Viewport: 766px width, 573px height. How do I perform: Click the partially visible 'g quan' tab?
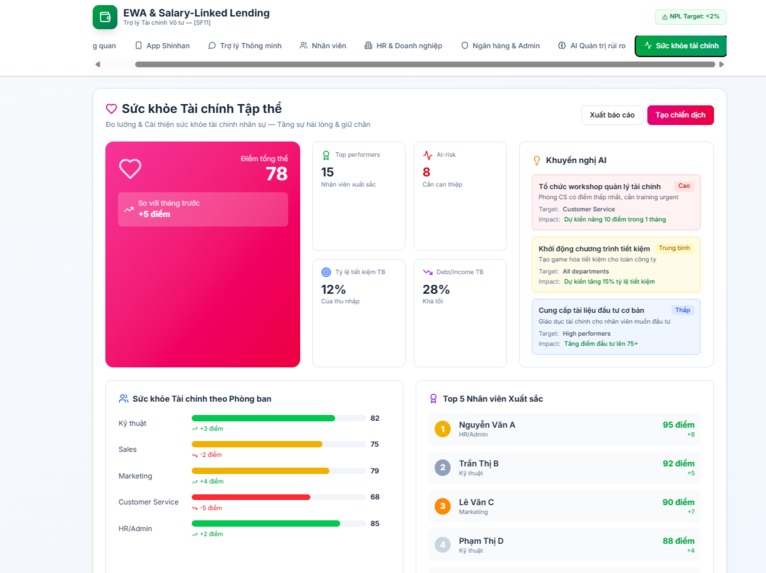pos(104,45)
